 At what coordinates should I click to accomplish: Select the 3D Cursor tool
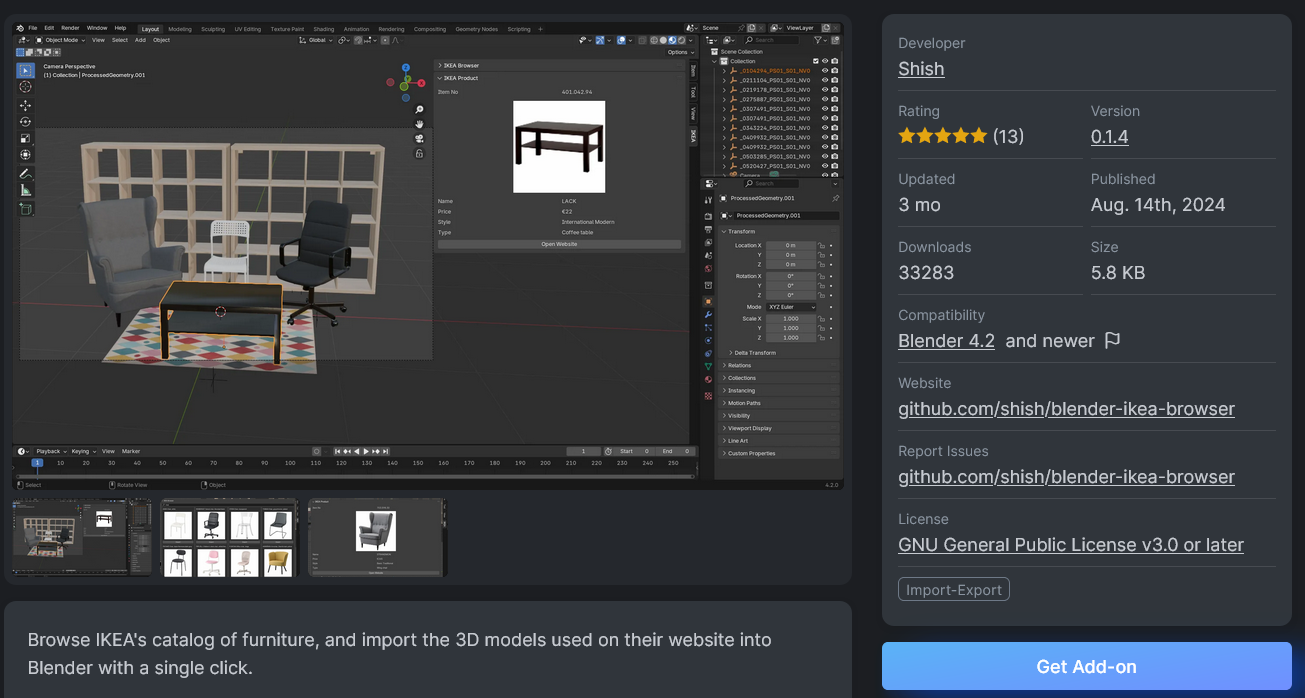25,87
